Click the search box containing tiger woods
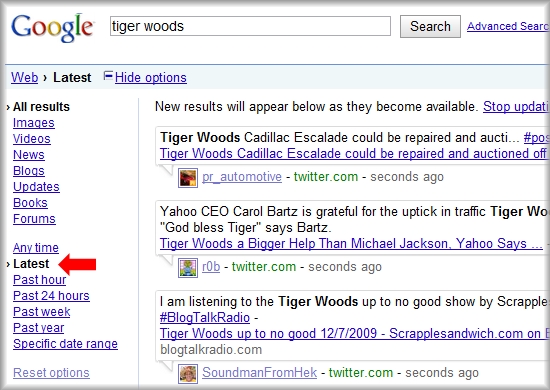550x390 pixels. [250, 26]
